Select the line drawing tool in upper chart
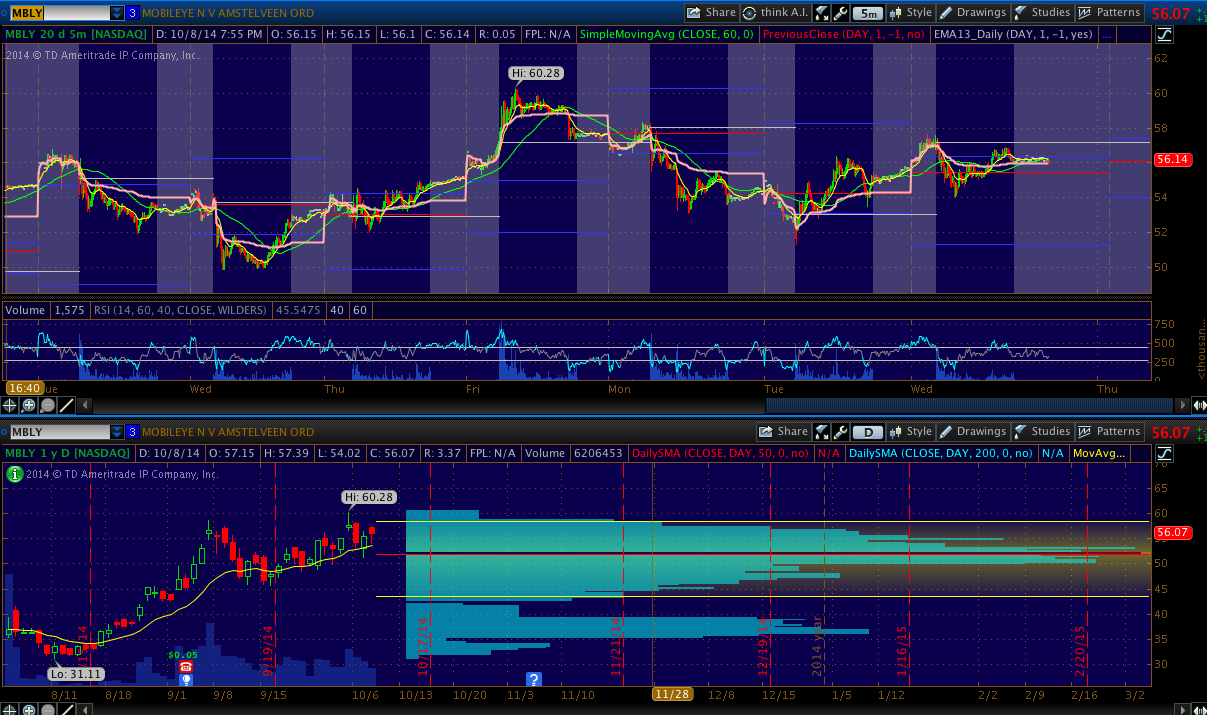Image resolution: width=1207 pixels, height=715 pixels. click(x=67, y=405)
